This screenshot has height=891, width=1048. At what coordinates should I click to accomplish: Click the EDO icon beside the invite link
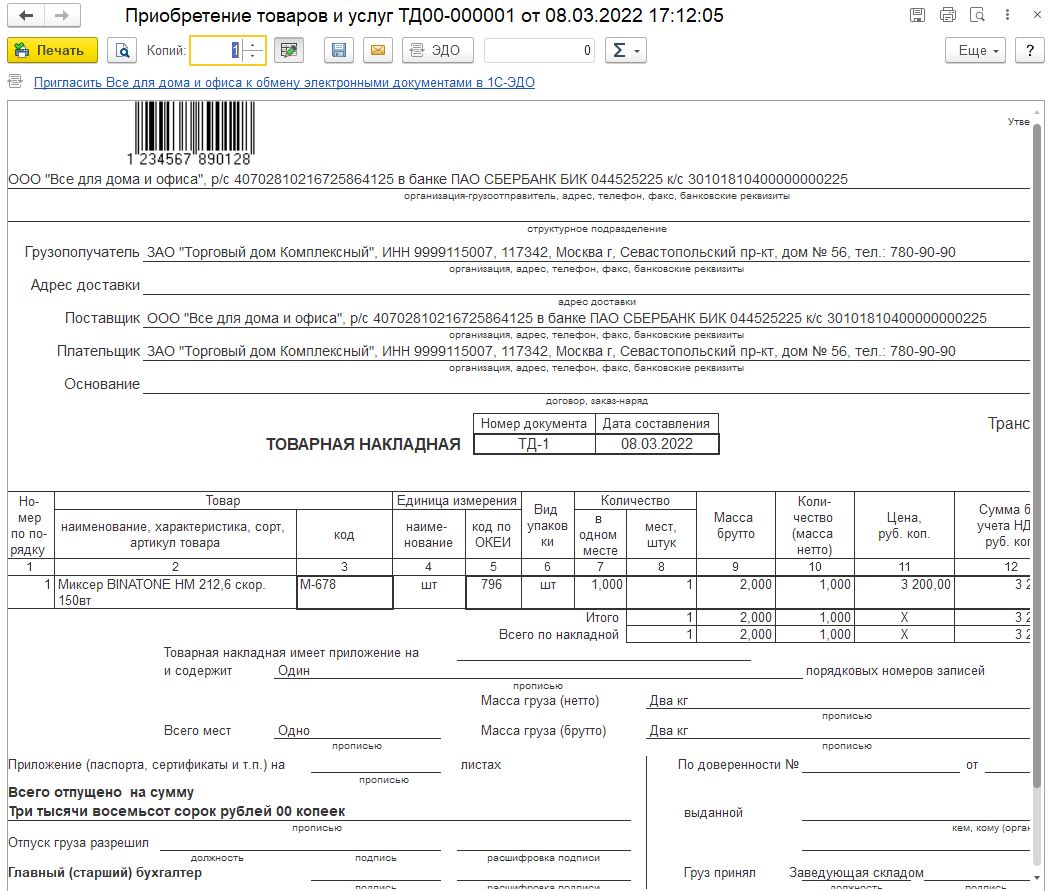pos(15,82)
